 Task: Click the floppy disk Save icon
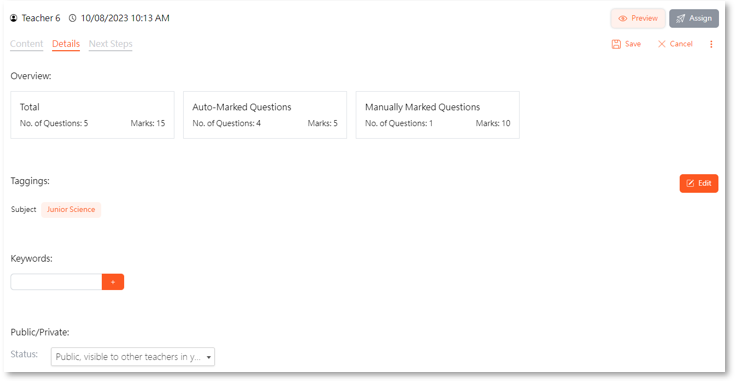click(x=616, y=44)
